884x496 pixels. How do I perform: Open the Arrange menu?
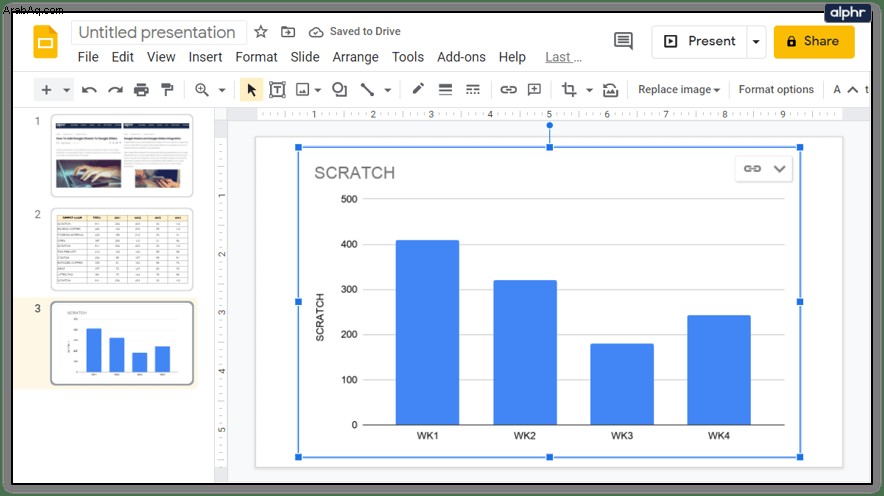pos(355,57)
